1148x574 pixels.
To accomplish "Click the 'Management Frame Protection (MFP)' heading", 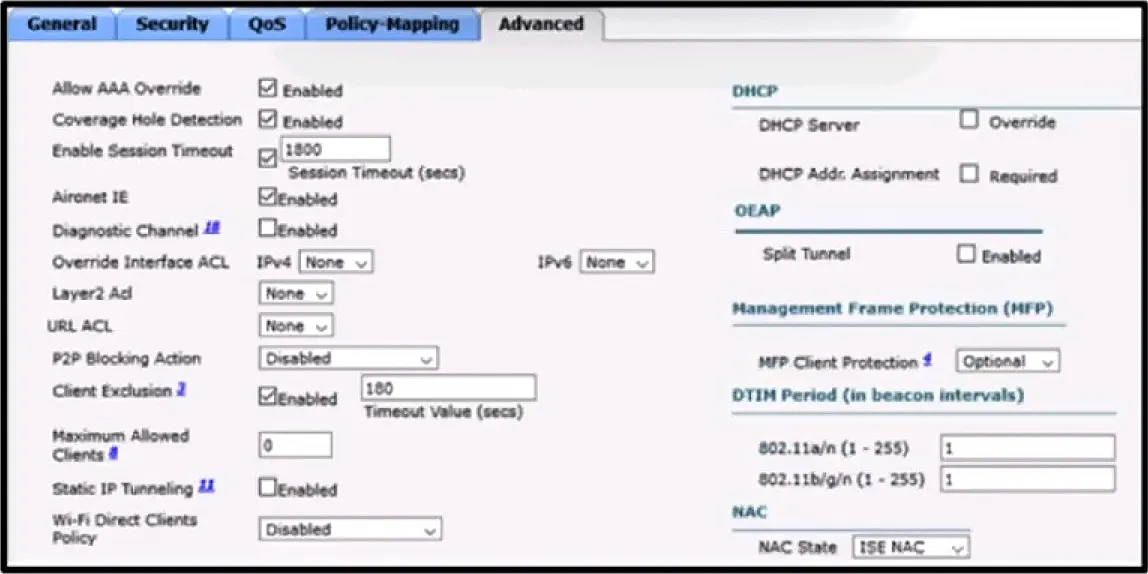I will point(892,308).
